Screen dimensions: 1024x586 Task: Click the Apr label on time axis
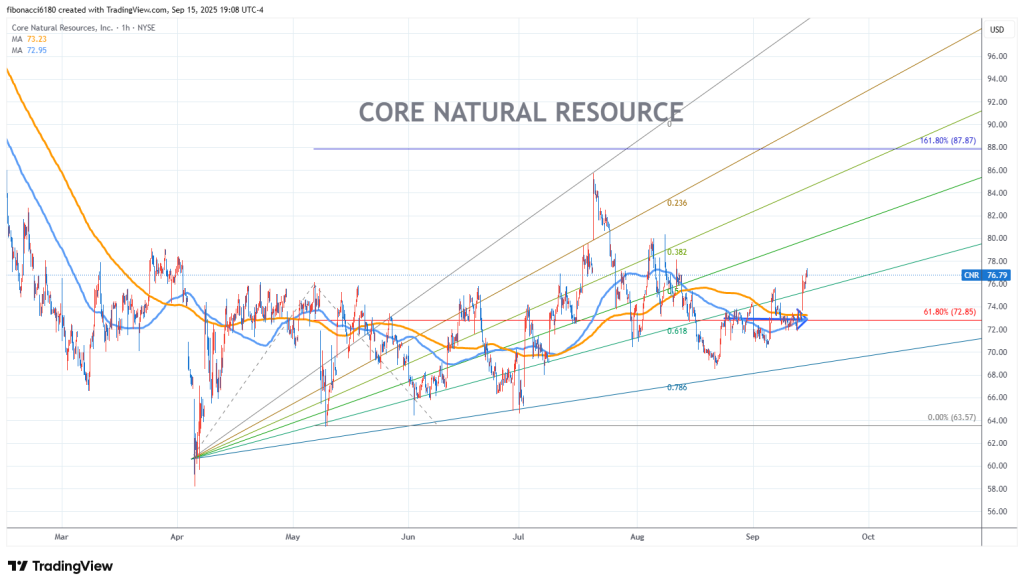177,537
